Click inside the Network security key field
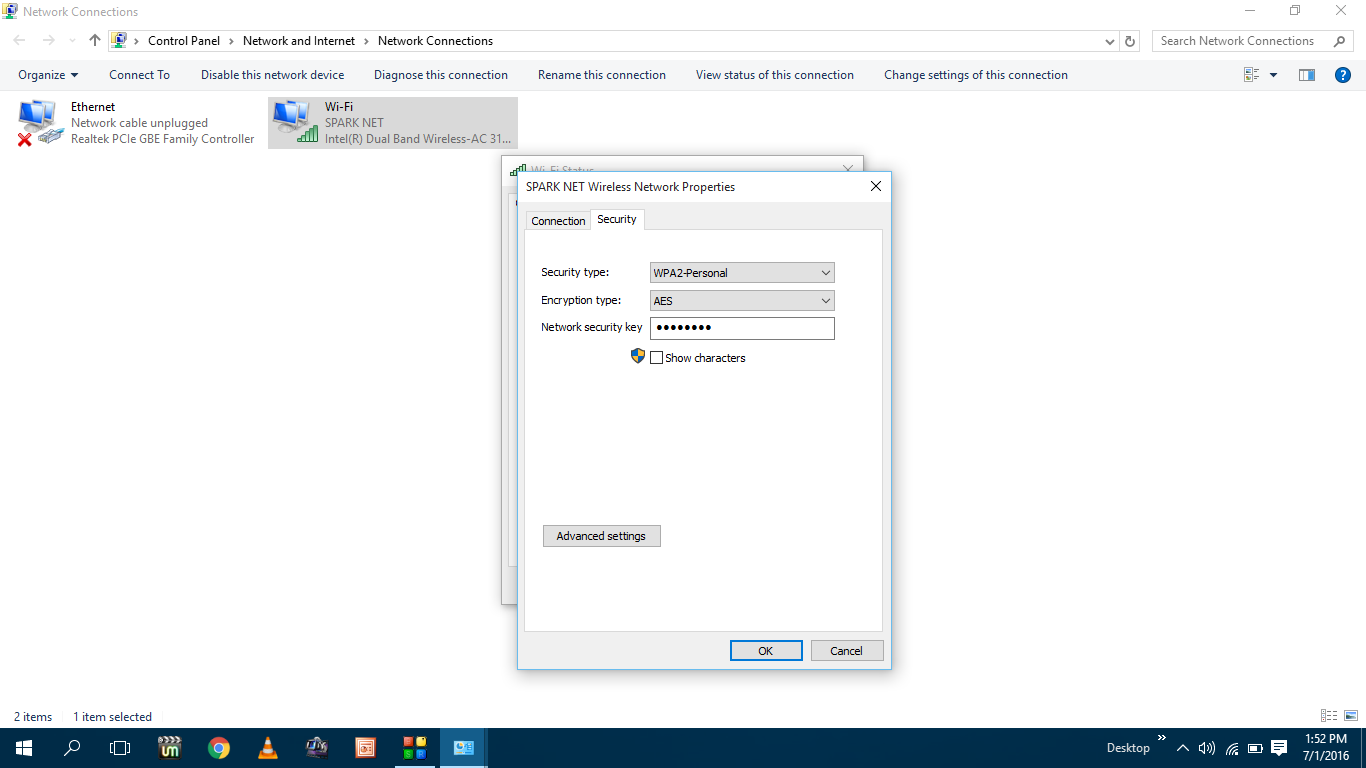The width and height of the screenshot is (1366, 768). click(x=742, y=327)
